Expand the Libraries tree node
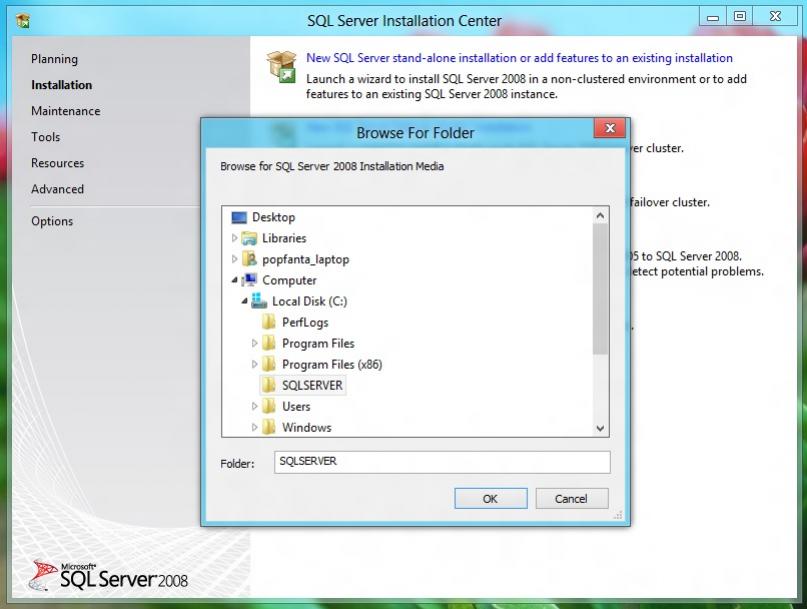807x609 pixels. point(234,238)
